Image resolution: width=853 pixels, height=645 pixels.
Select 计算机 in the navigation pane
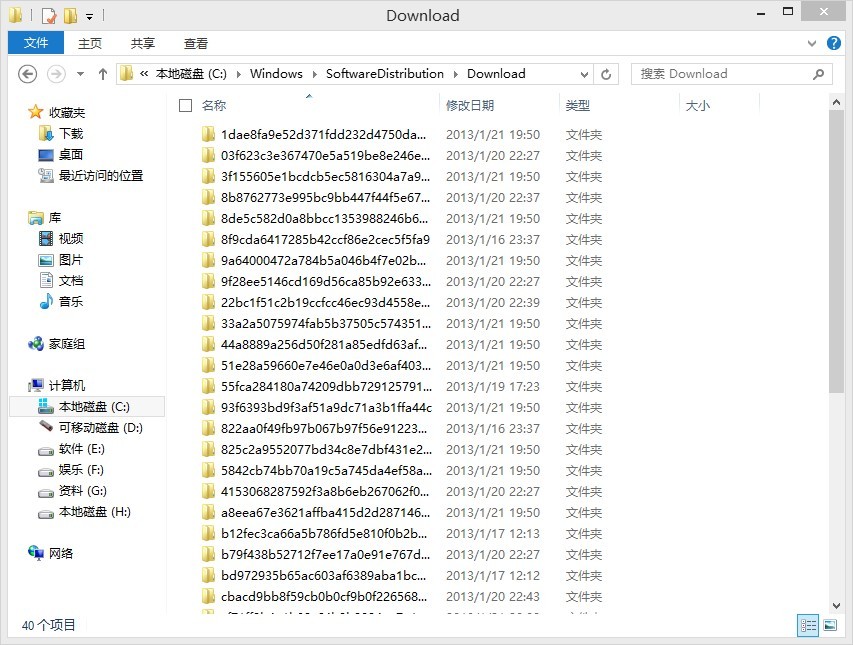(x=66, y=386)
